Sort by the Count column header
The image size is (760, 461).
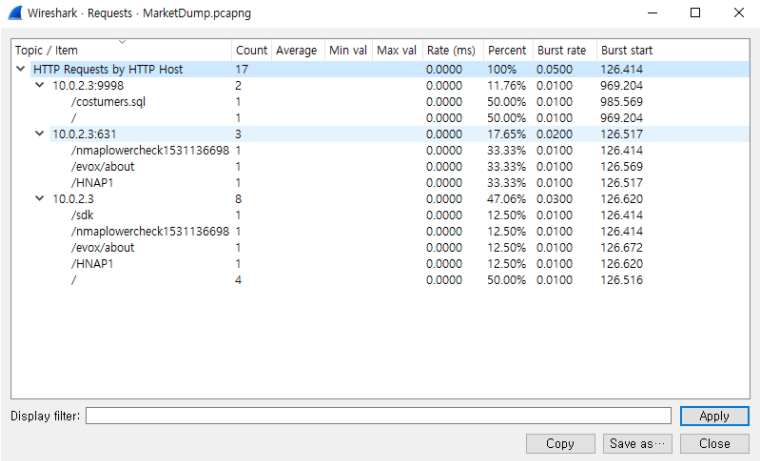(x=251, y=50)
